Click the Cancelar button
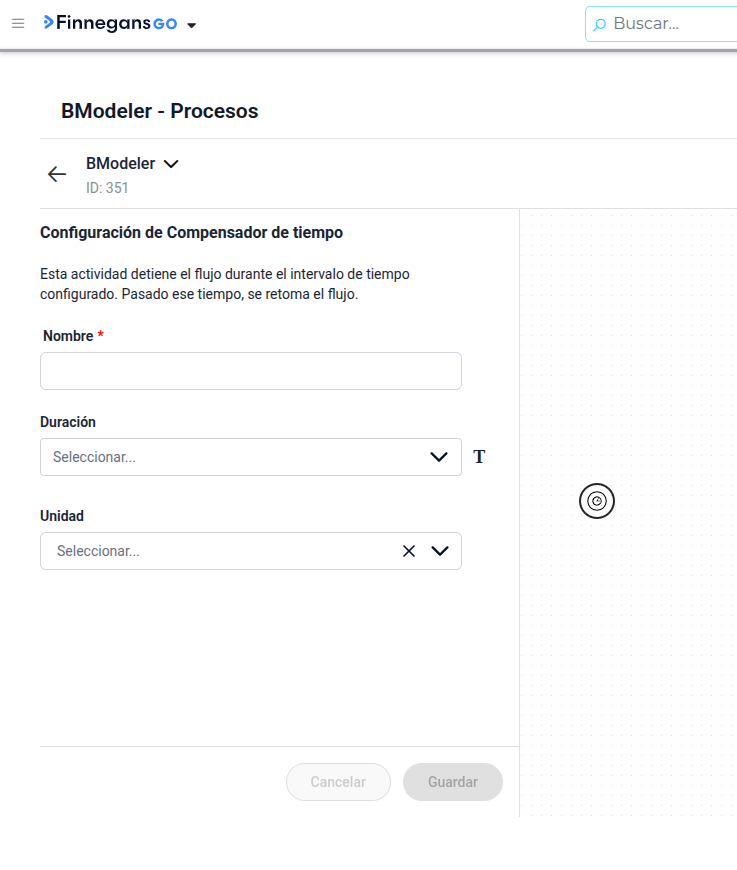This screenshot has width=737, height=870. pyautogui.click(x=339, y=782)
